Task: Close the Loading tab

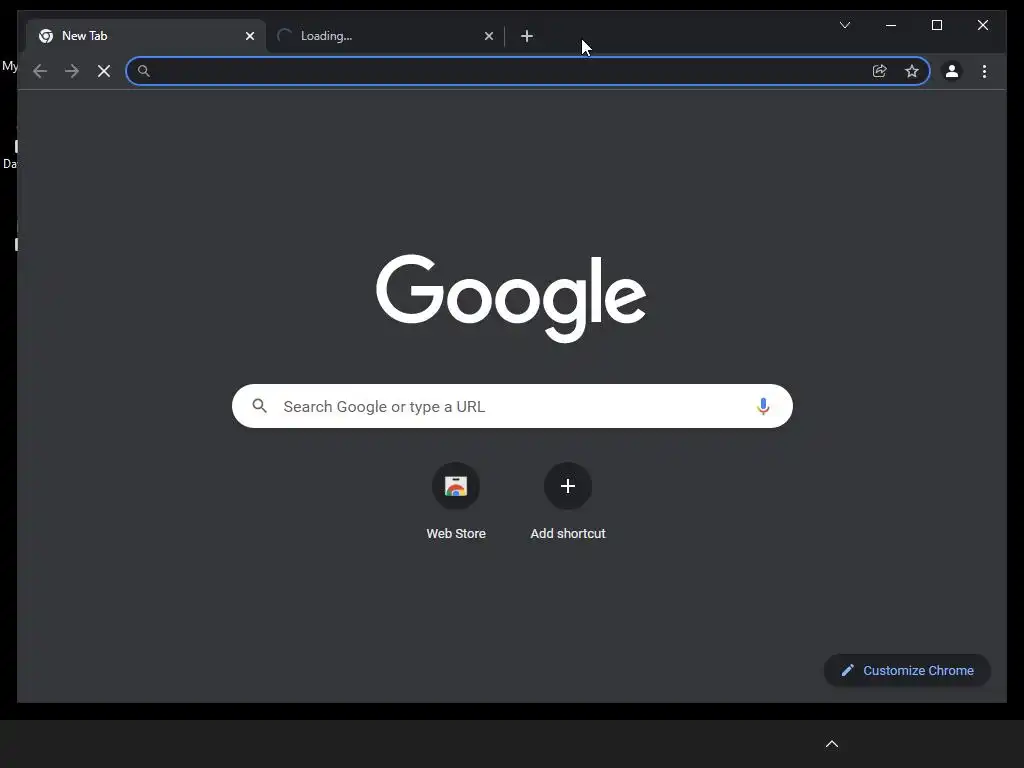Action: click(488, 36)
